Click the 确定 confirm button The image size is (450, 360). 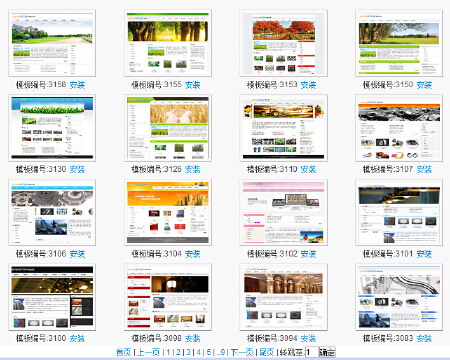click(x=327, y=352)
